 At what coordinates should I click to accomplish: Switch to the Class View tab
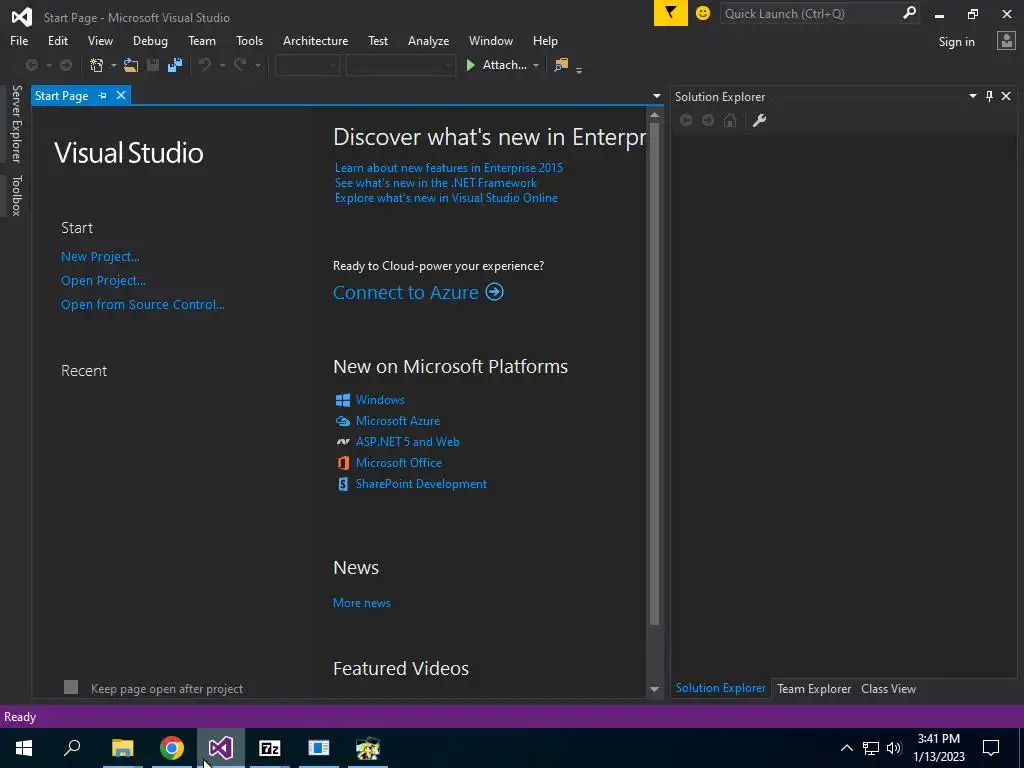pos(888,688)
